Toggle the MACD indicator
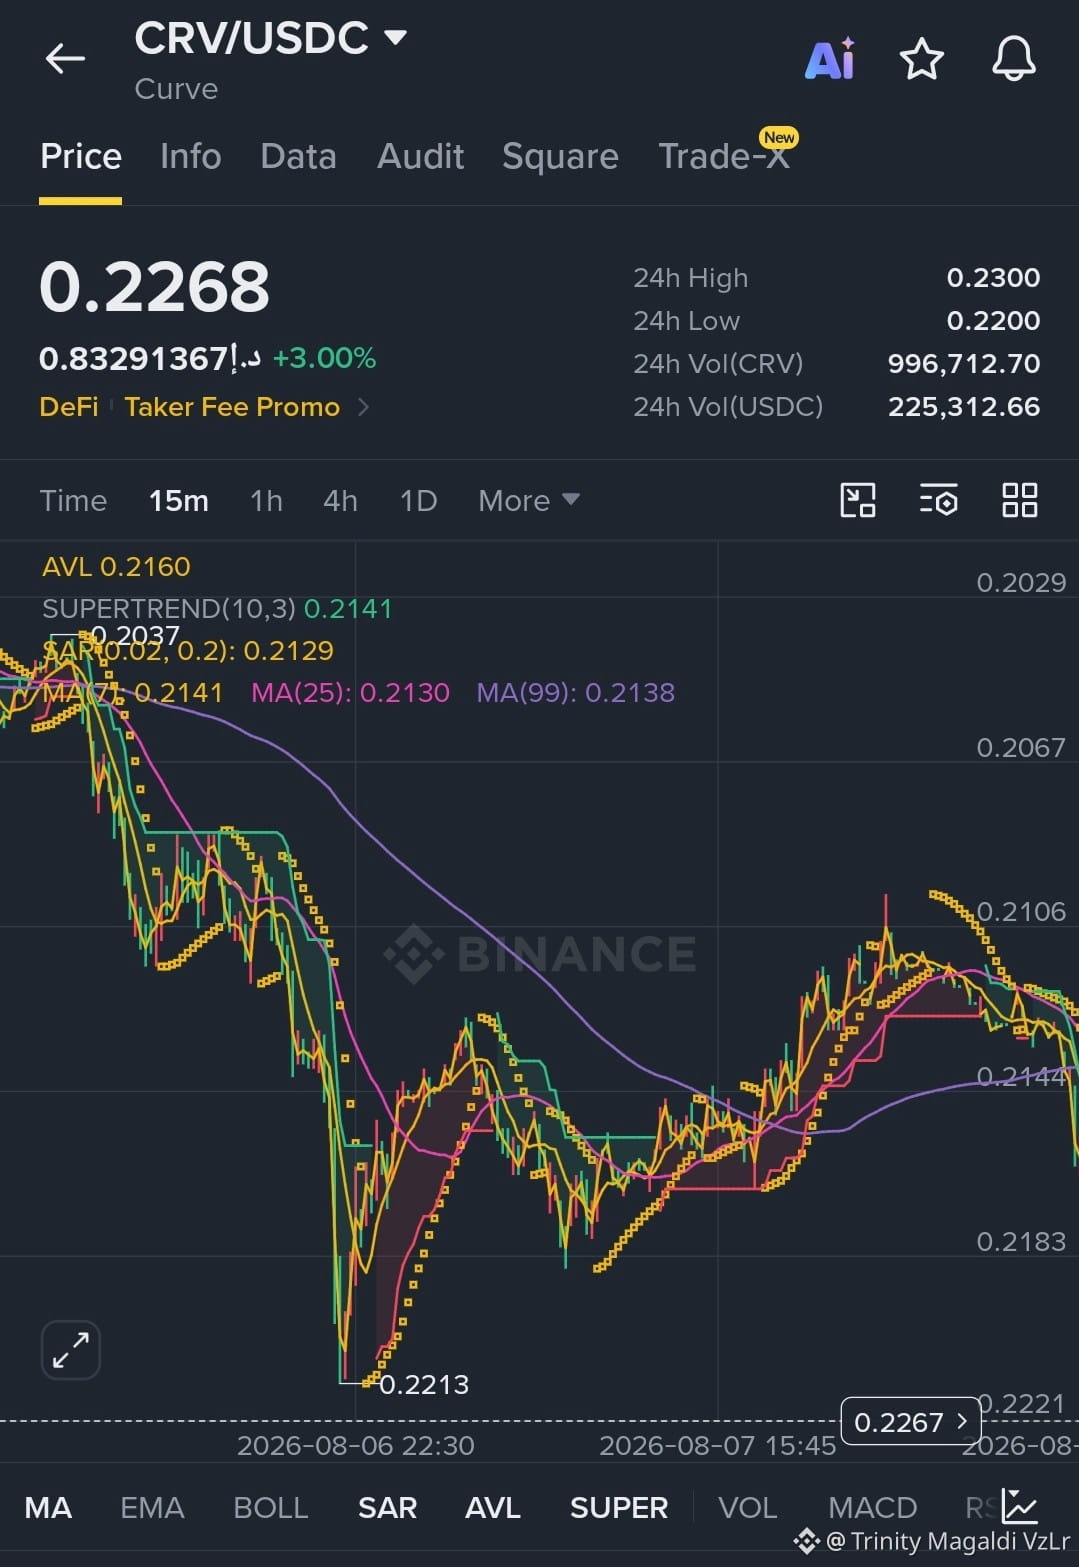This screenshot has height=1567, width=1079. [x=872, y=1507]
